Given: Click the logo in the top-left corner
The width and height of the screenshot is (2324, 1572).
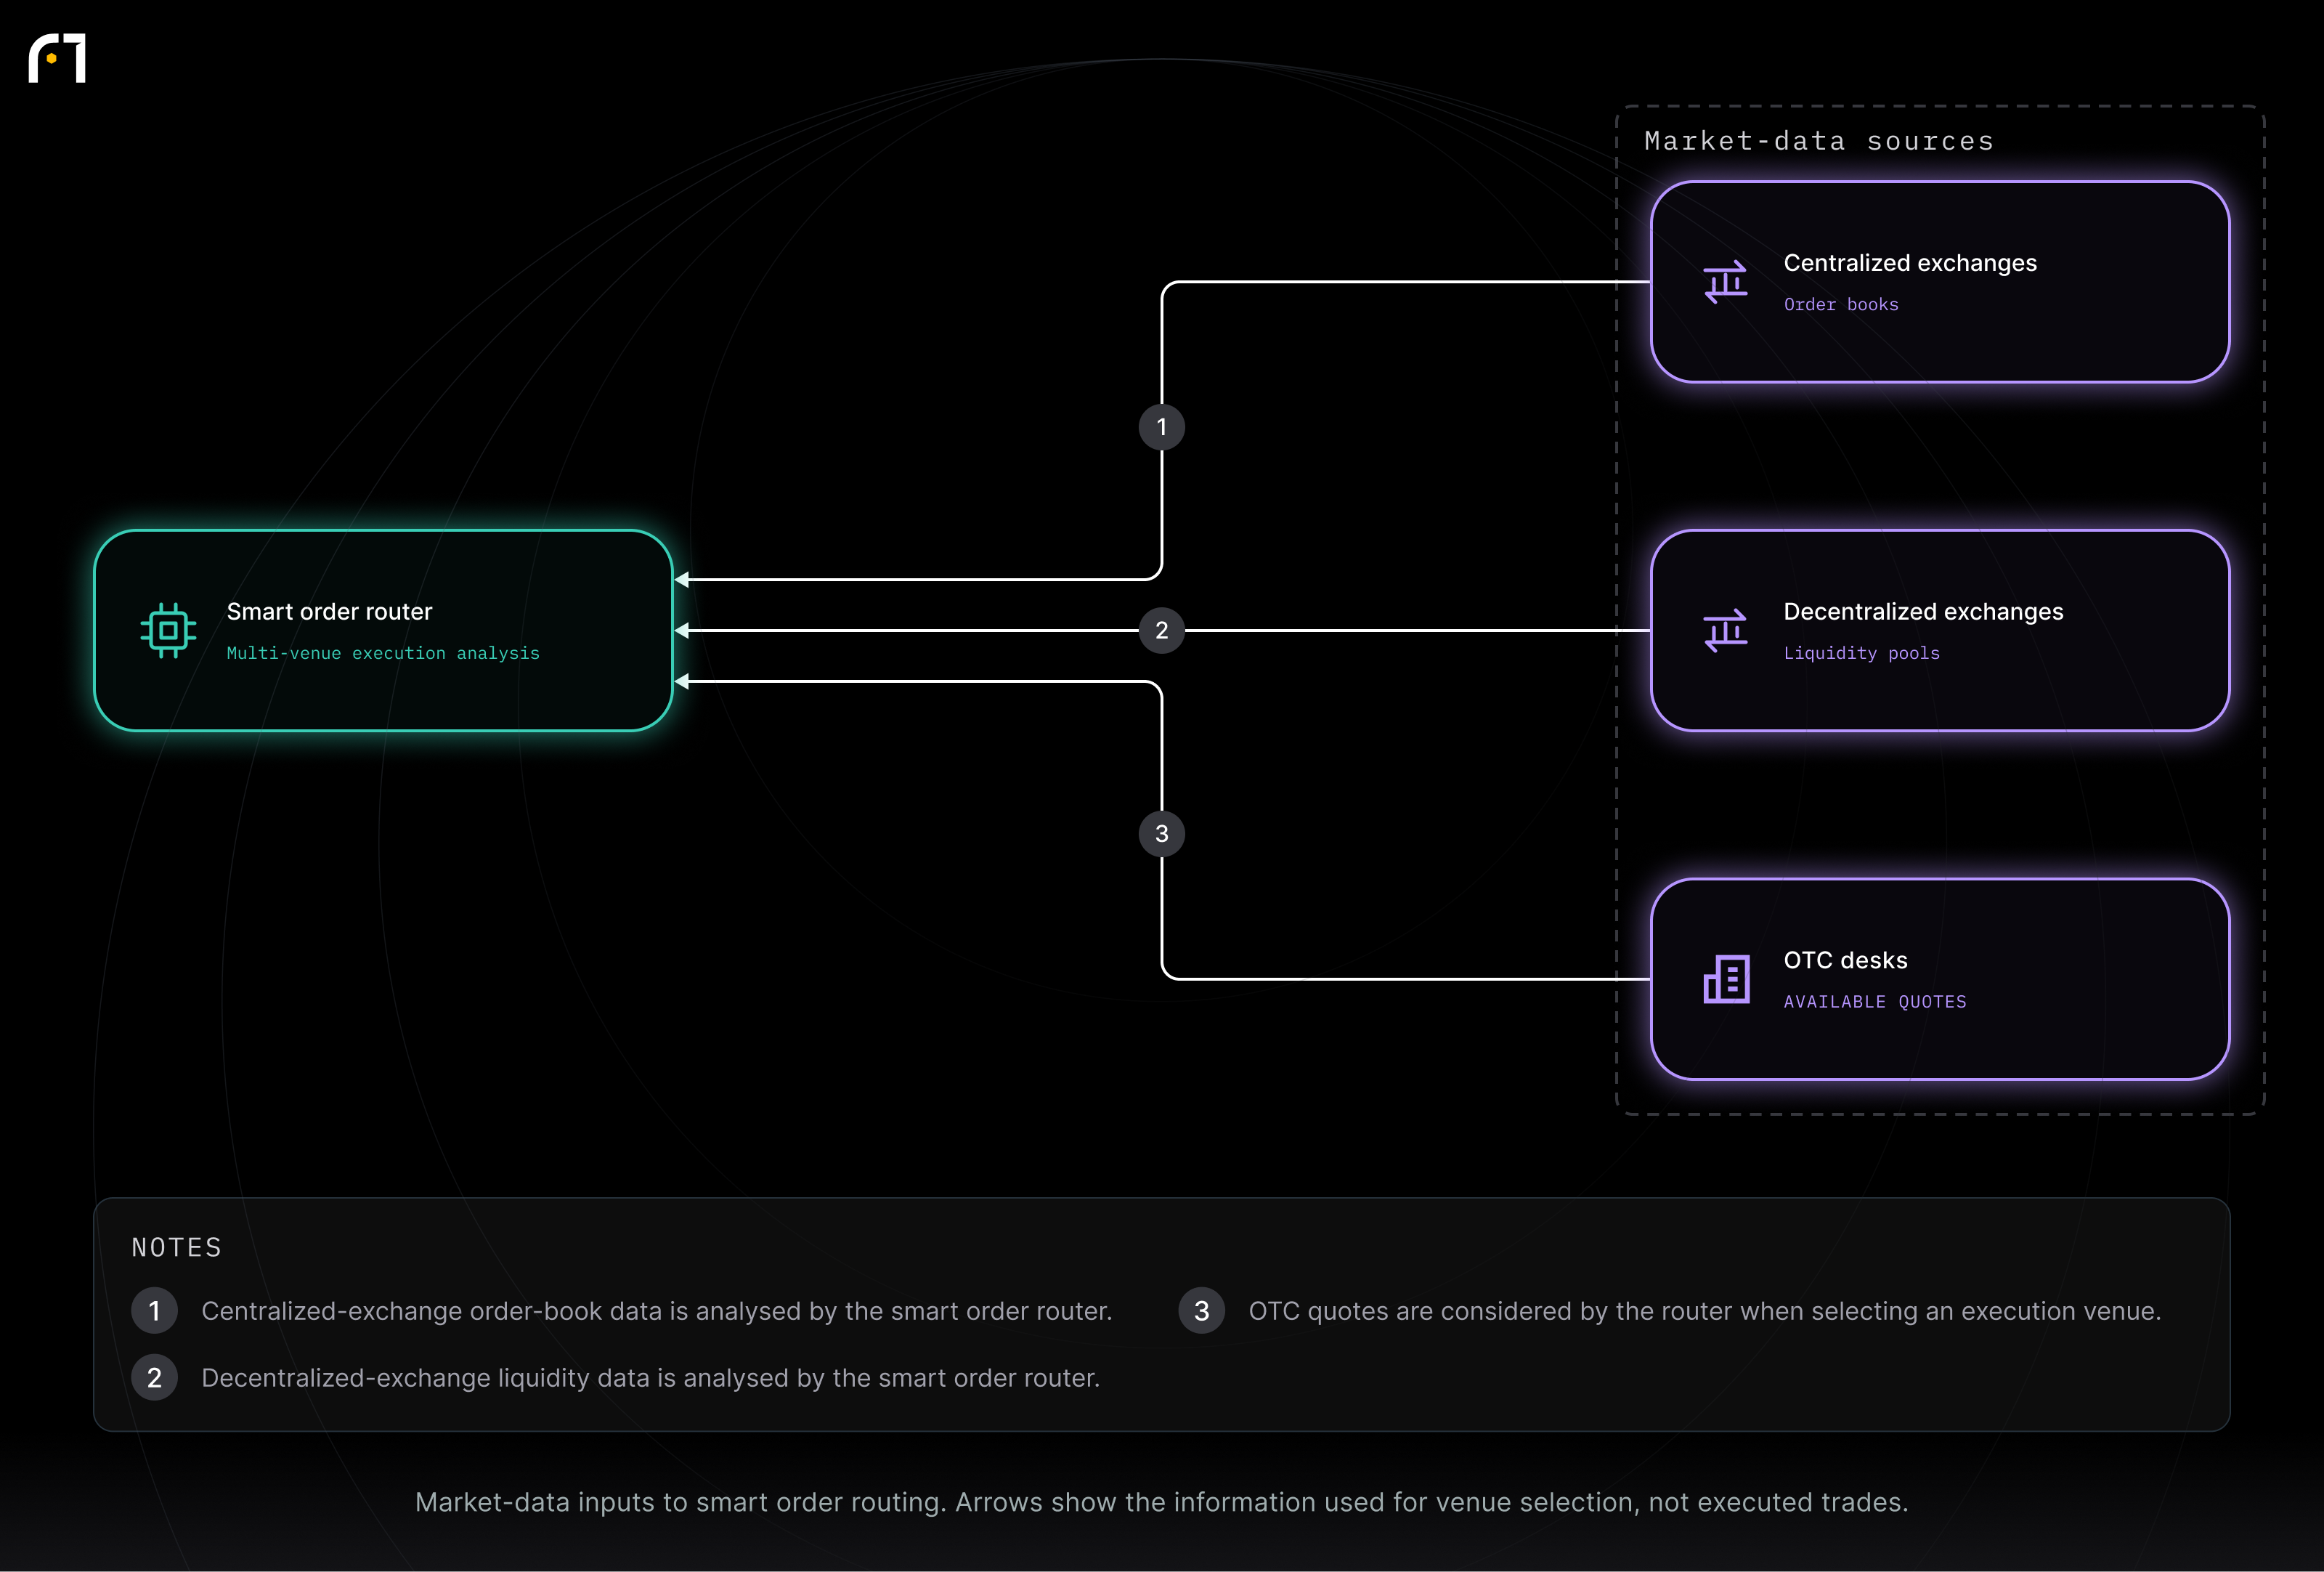Looking at the screenshot, I should click(x=57, y=58).
